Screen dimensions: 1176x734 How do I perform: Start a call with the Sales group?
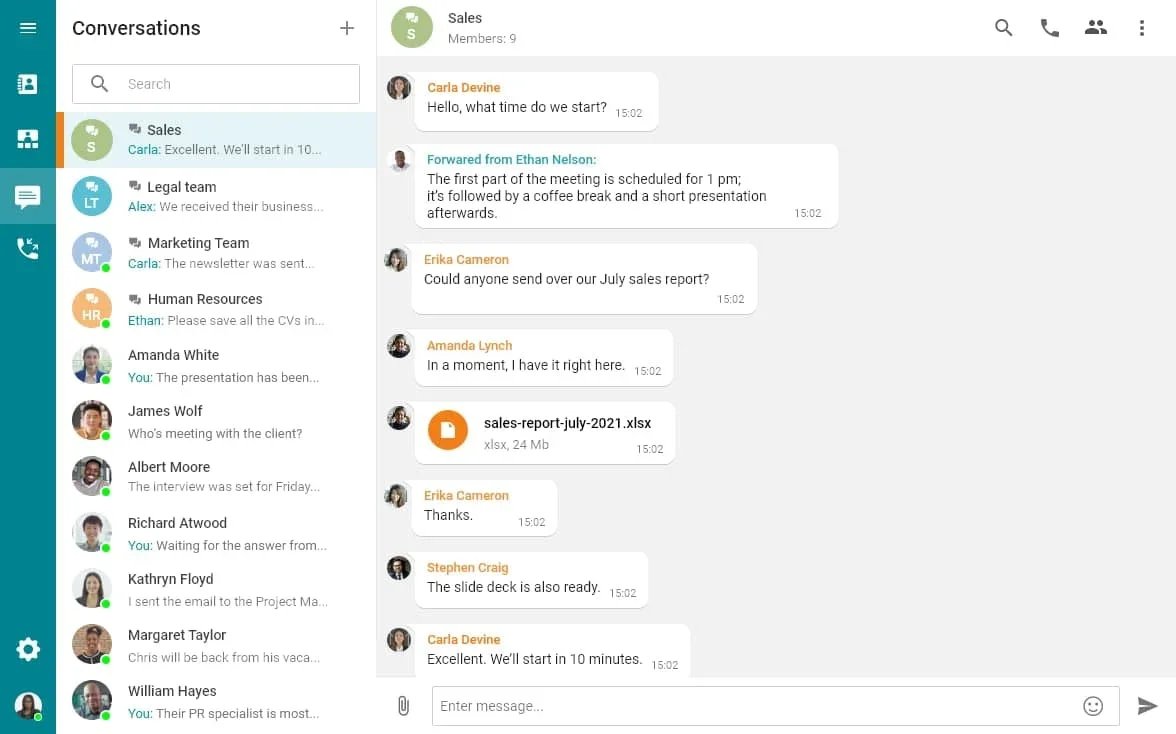tap(1049, 28)
